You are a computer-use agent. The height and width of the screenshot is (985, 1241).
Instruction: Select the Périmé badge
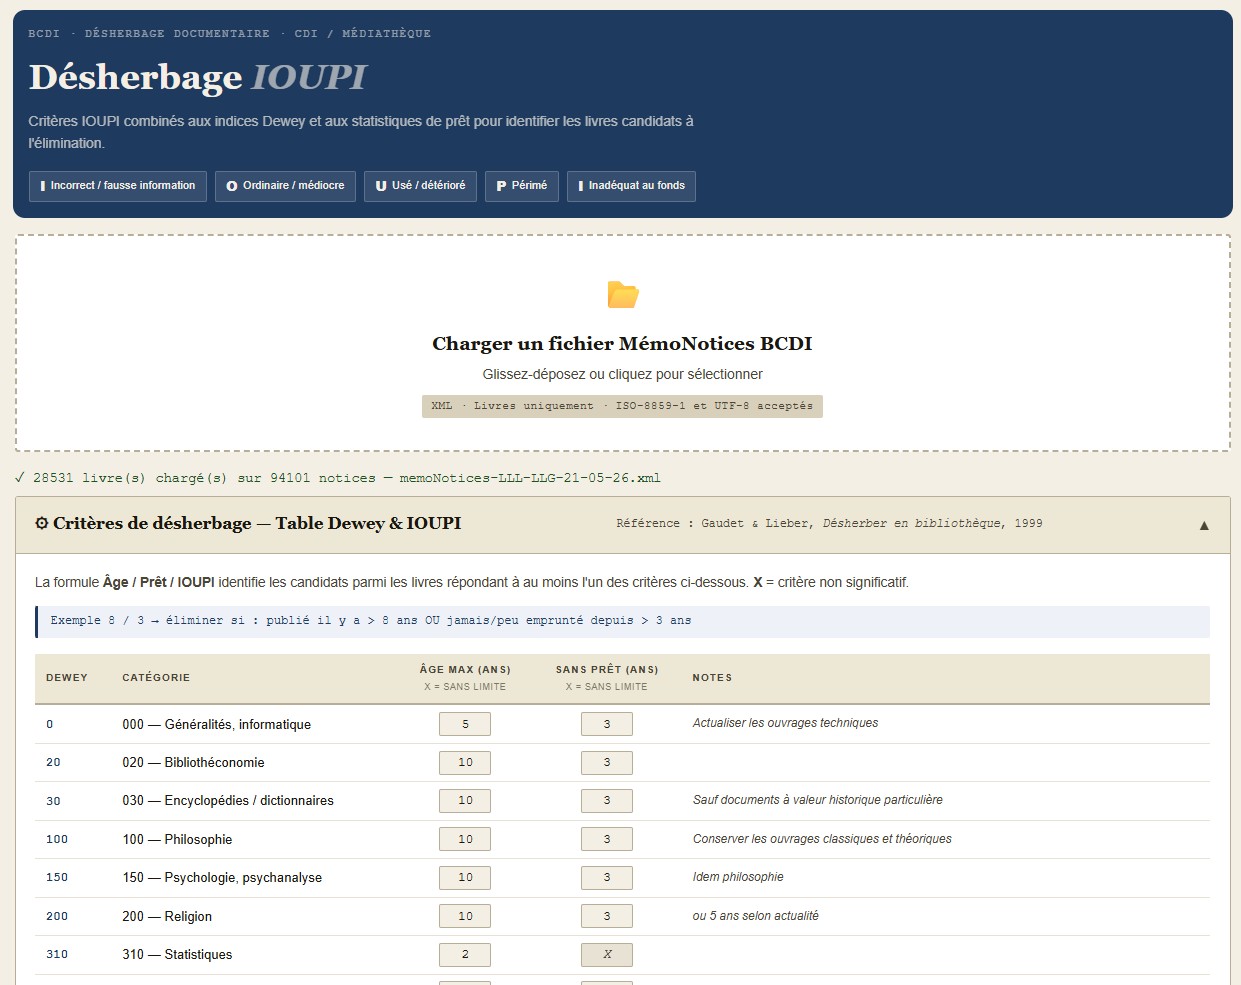coord(522,186)
